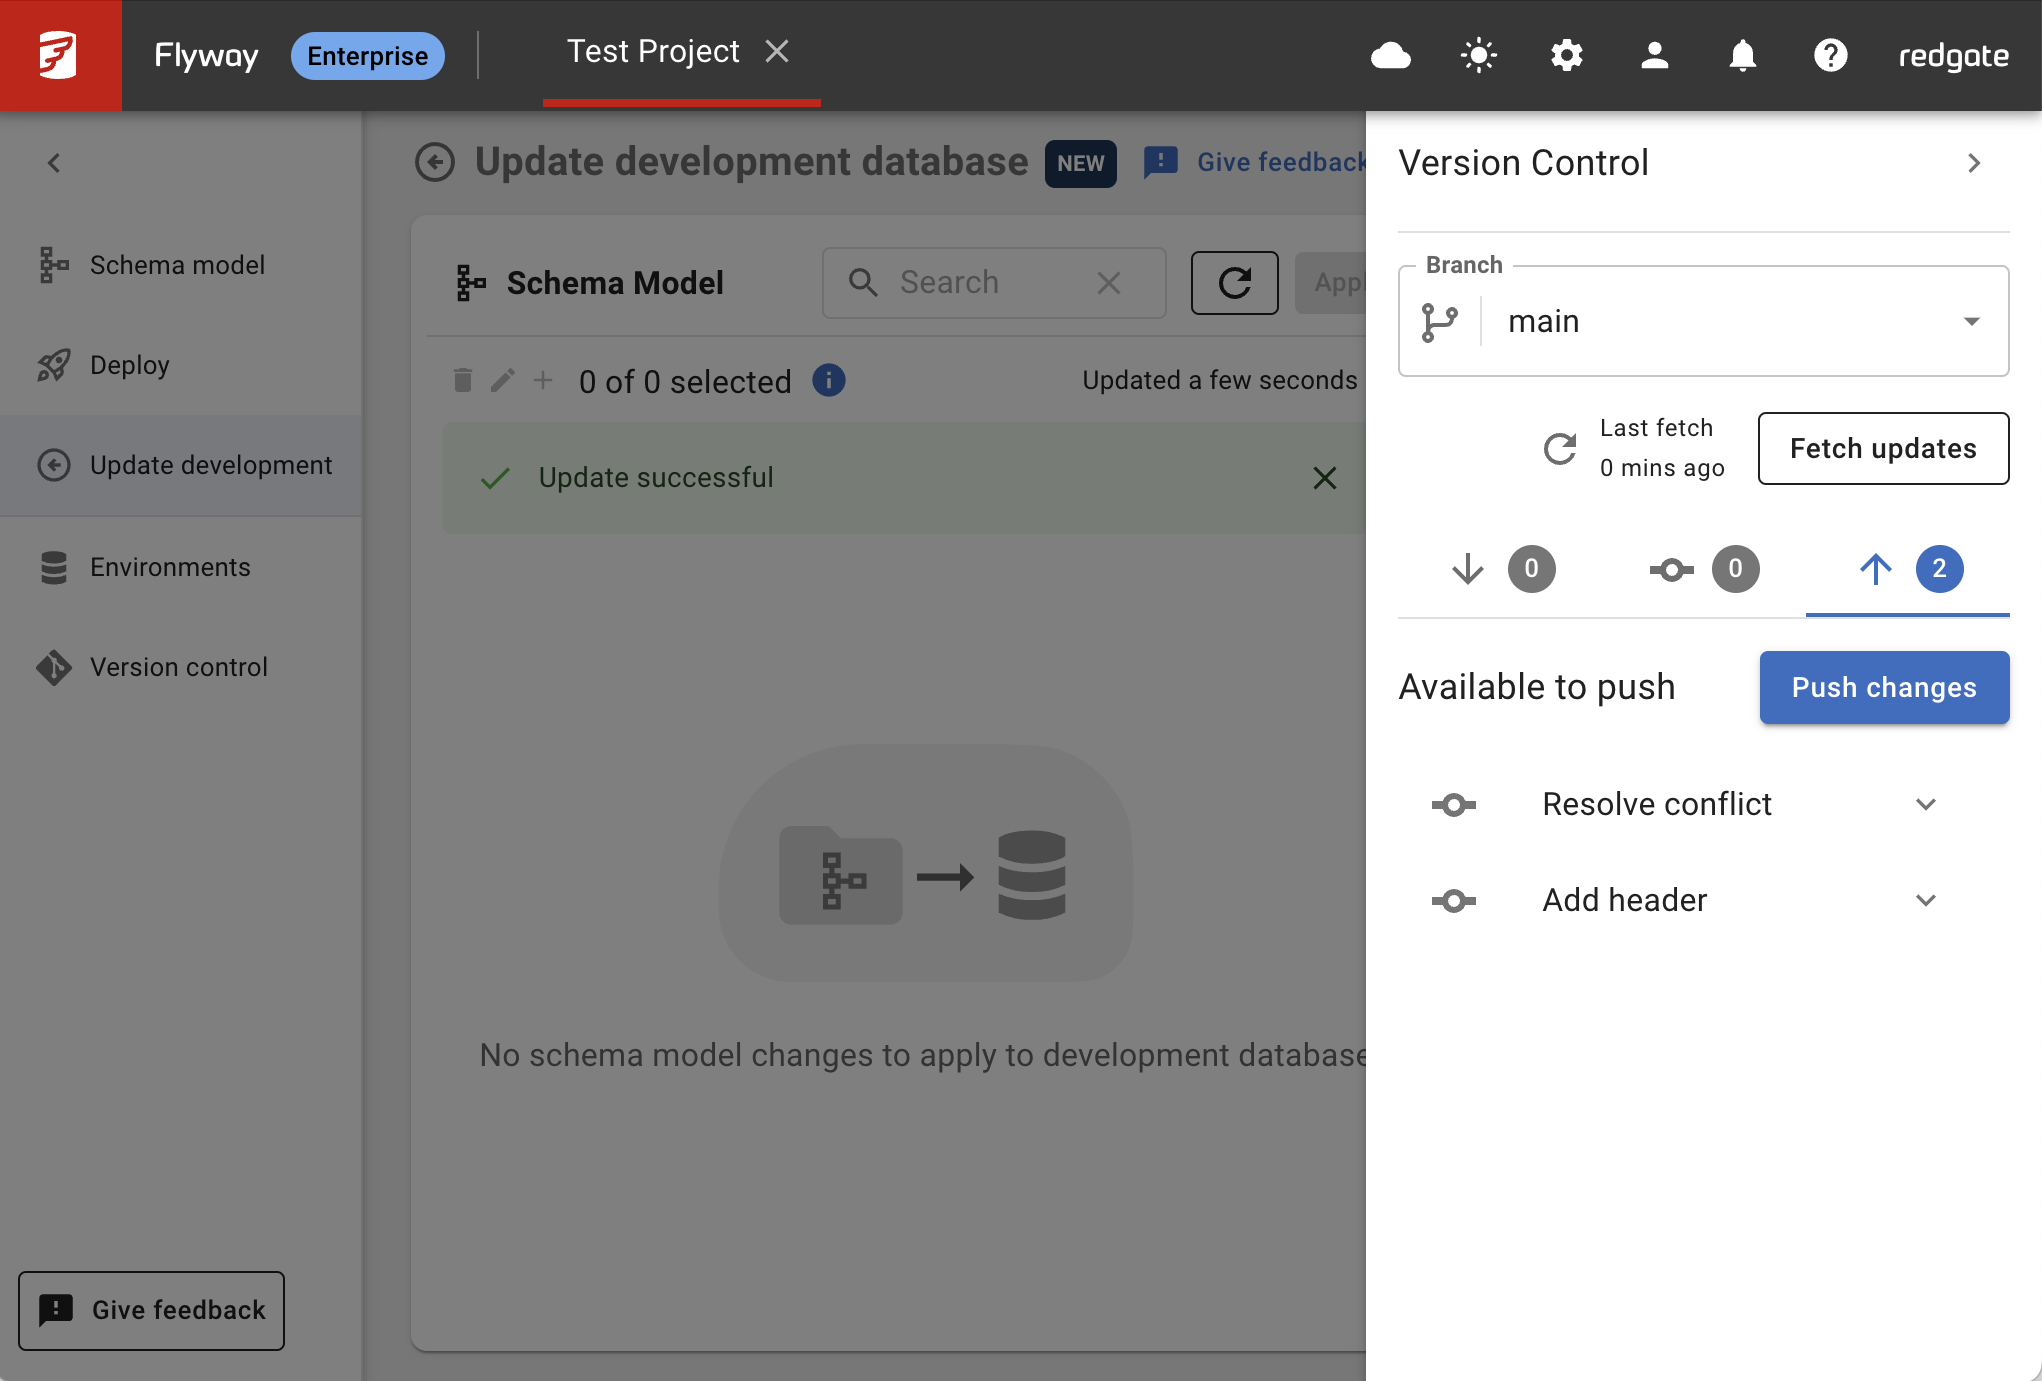Switch to the uncommitted changes tab
This screenshot has height=1381, width=2042.
(1704, 569)
